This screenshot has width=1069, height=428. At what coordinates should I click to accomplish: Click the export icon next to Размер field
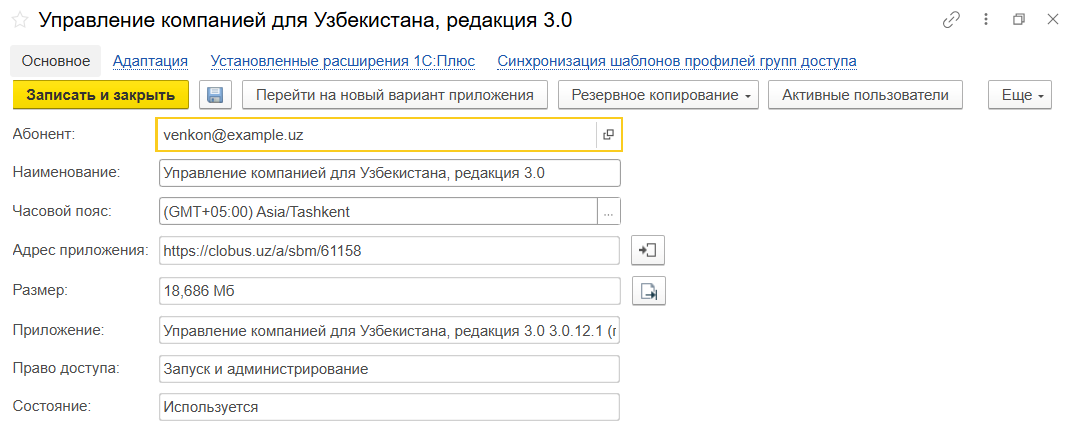649,291
